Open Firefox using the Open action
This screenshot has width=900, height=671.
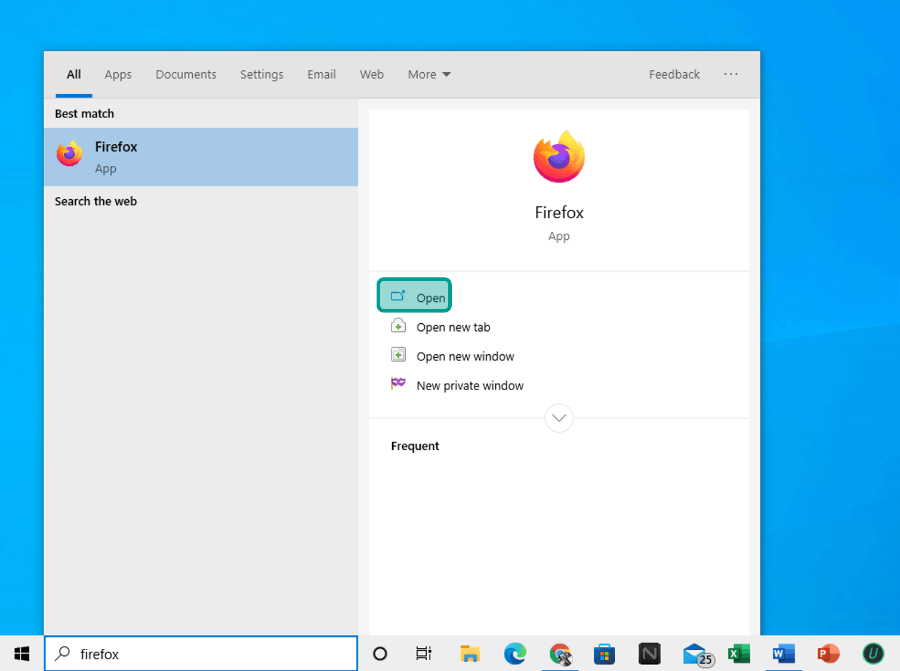click(x=414, y=296)
